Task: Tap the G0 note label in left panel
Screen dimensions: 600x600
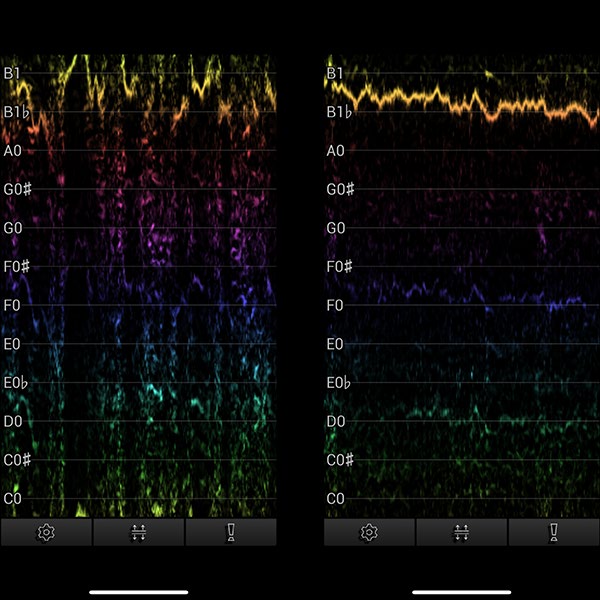Action: [x=12, y=228]
